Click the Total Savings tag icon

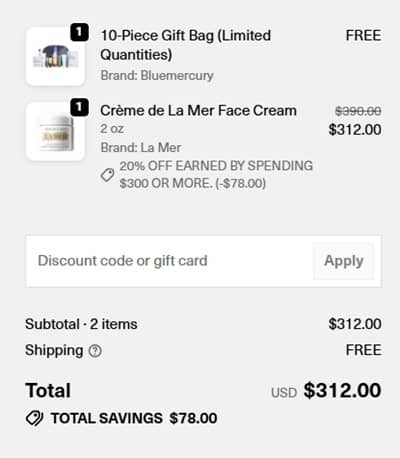click(34, 418)
